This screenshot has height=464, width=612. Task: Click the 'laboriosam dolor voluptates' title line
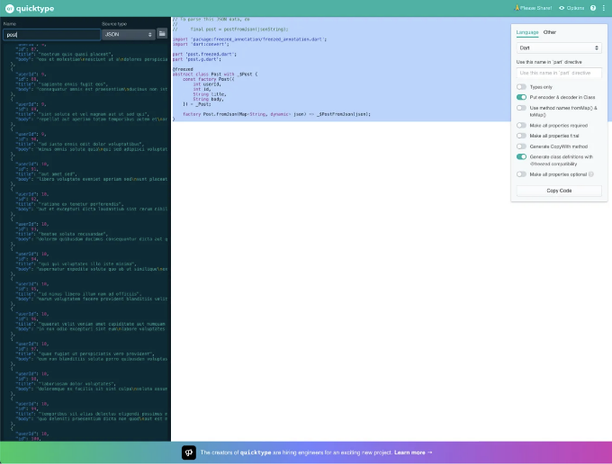click(x=66, y=384)
